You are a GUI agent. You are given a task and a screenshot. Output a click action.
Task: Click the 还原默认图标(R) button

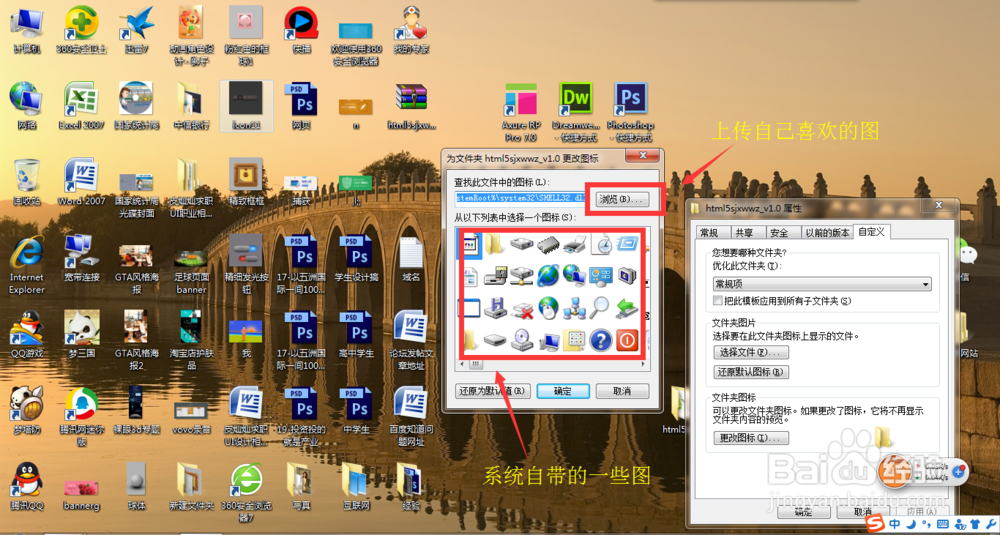pyautogui.click(x=751, y=372)
